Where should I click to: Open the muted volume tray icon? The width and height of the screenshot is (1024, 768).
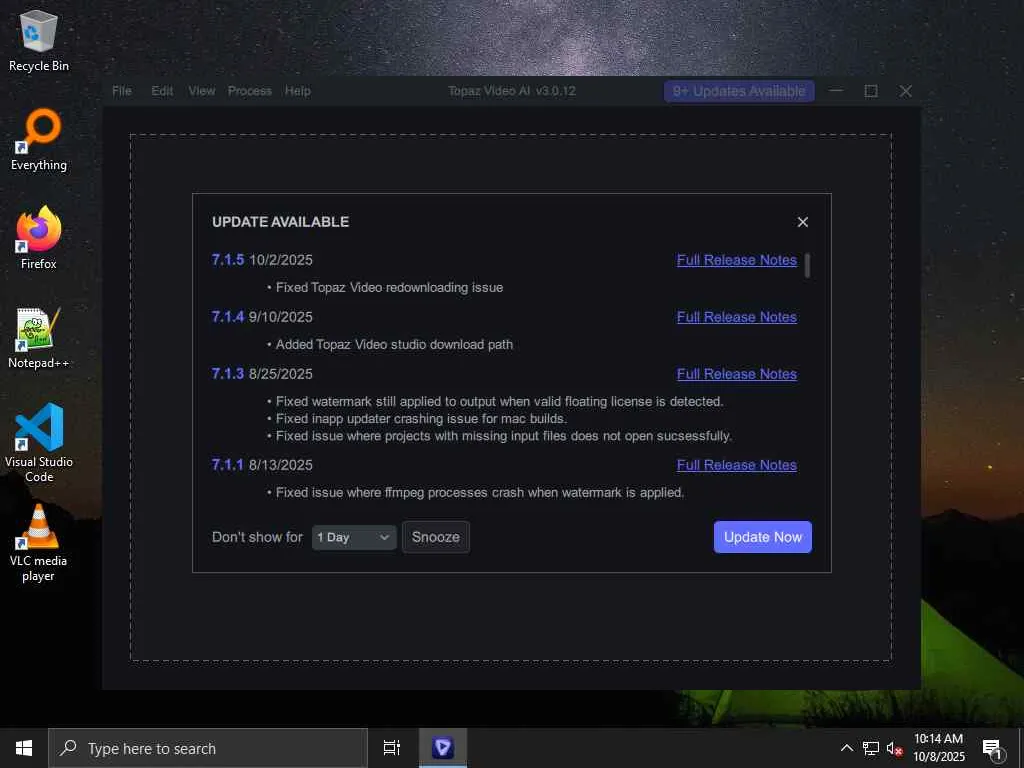pyautogui.click(x=895, y=748)
